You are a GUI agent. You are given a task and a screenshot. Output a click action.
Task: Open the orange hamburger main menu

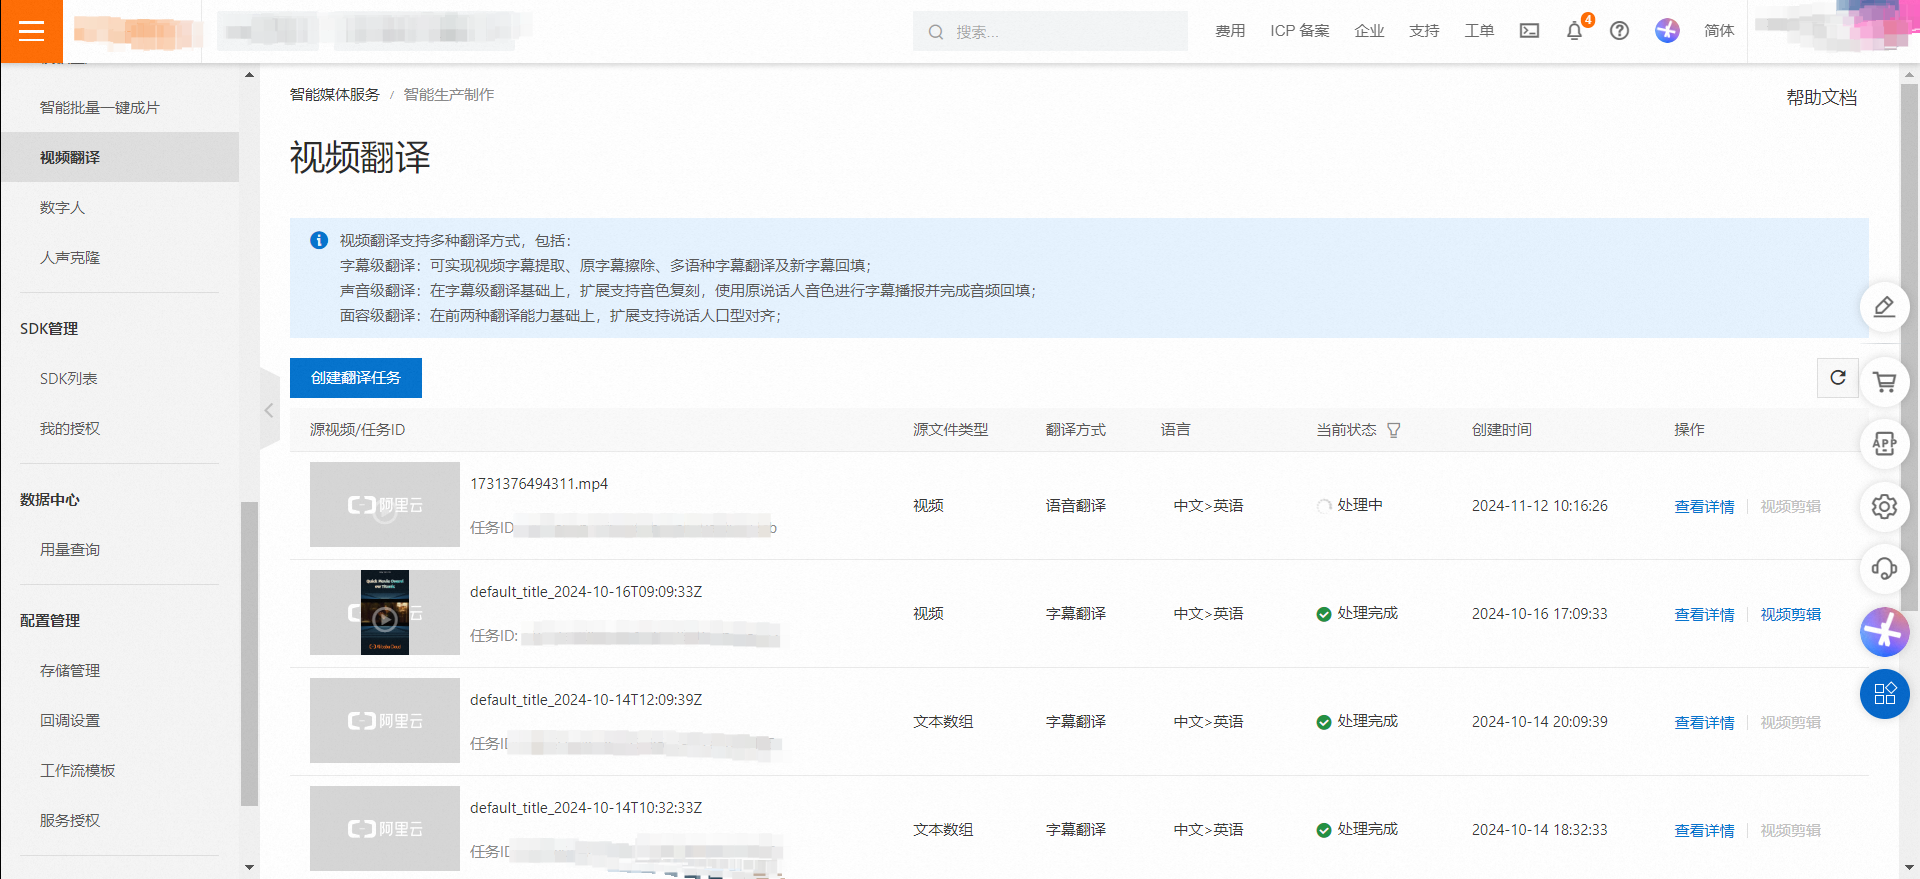pos(31,31)
